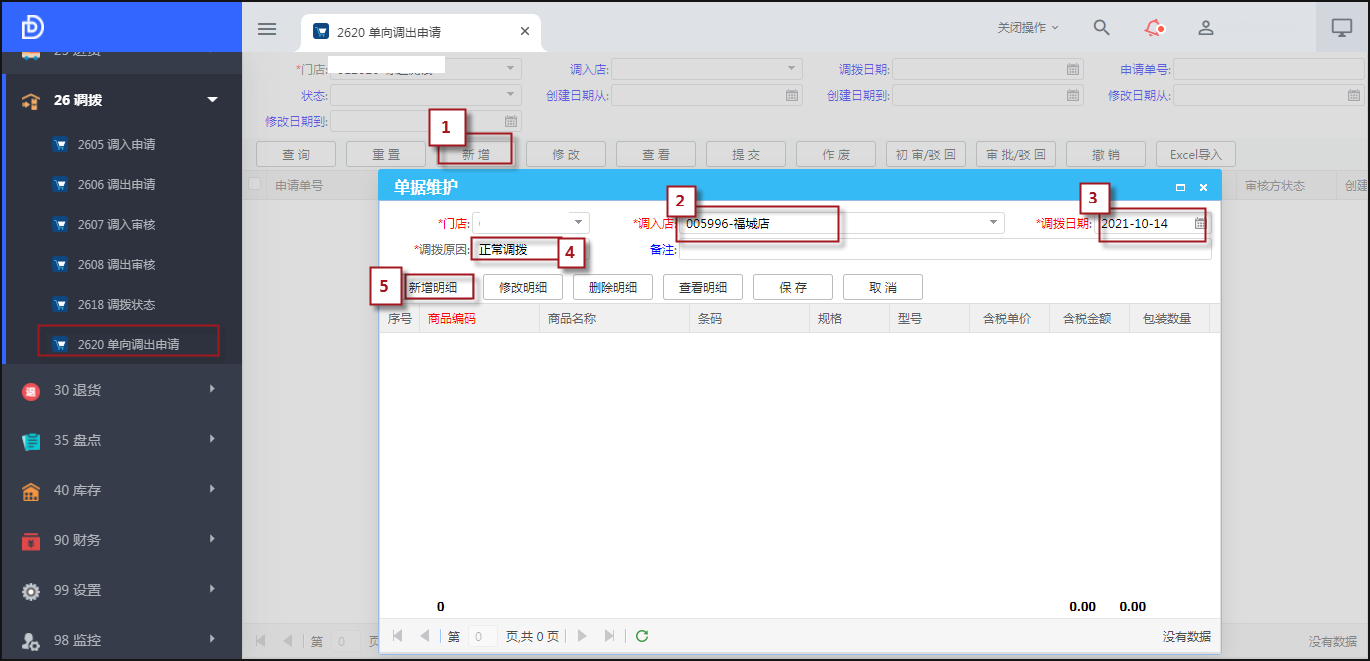Go to last page in 单据维护 dialog

click(609, 636)
